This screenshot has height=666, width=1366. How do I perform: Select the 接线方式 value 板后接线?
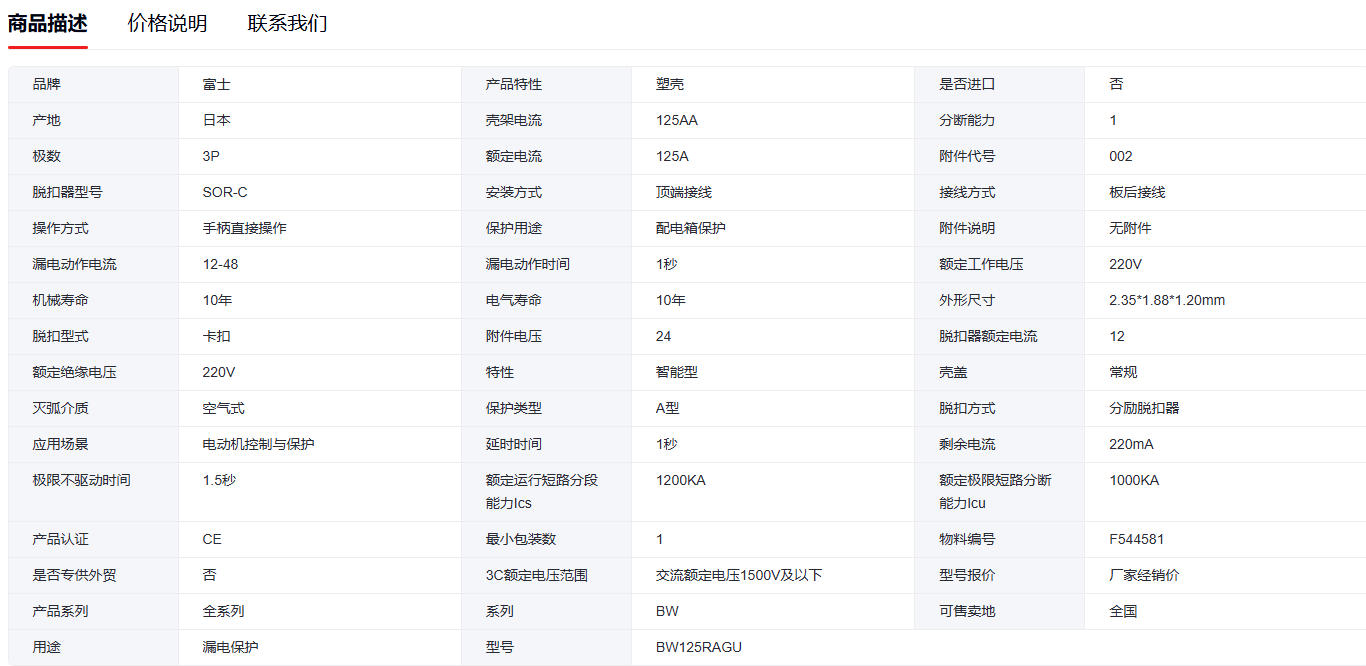pos(1137,192)
